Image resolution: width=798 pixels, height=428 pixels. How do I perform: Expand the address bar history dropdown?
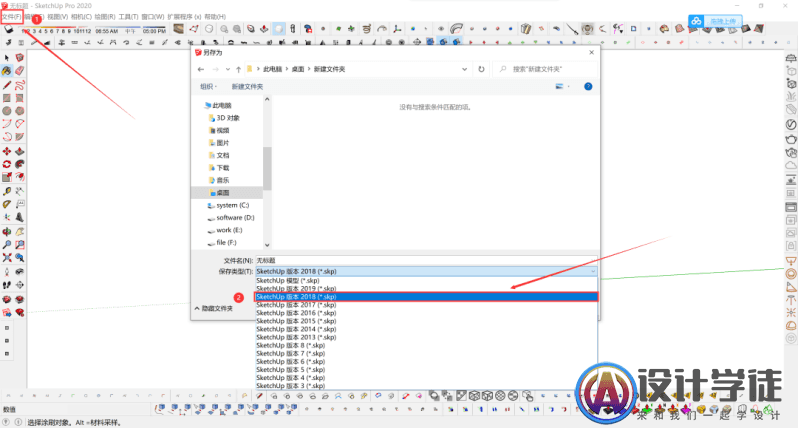click(x=464, y=69)
